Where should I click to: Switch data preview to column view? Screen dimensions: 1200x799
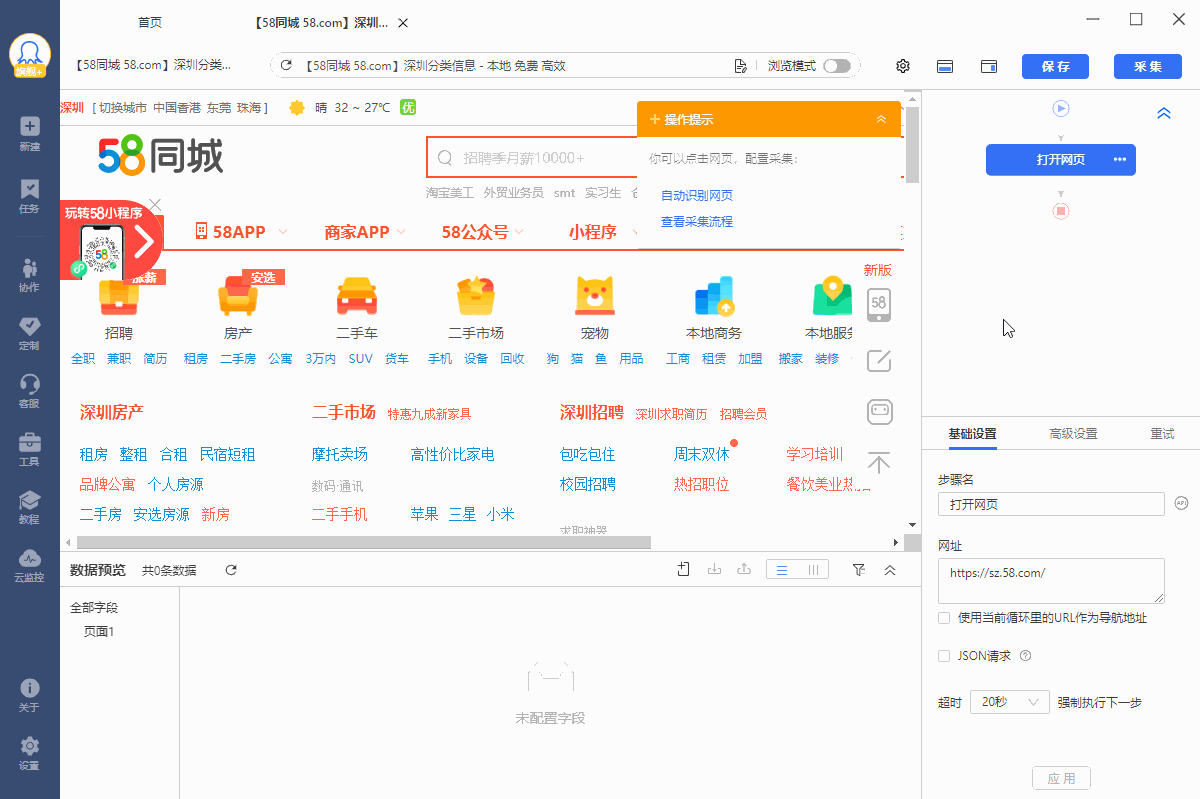813,569
